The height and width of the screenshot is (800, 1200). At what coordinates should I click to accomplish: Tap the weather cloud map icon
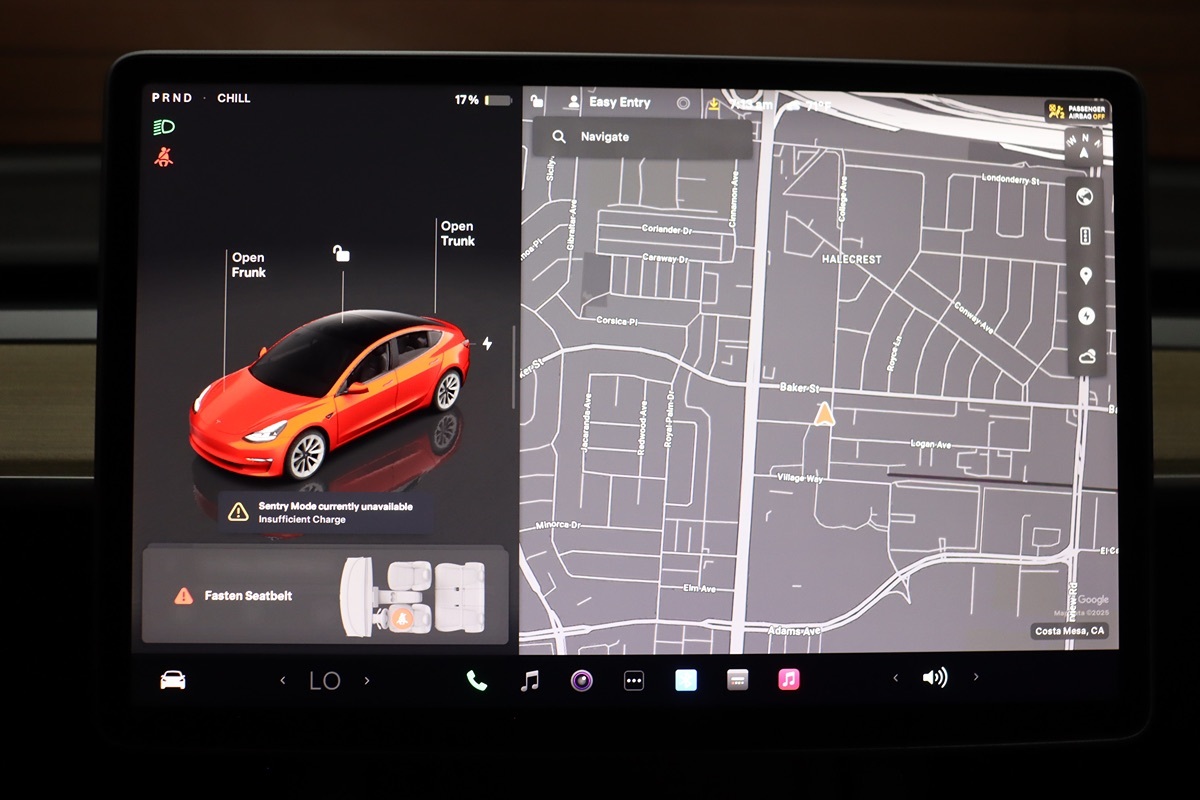pyautogui.click(x=1086, y=356)
